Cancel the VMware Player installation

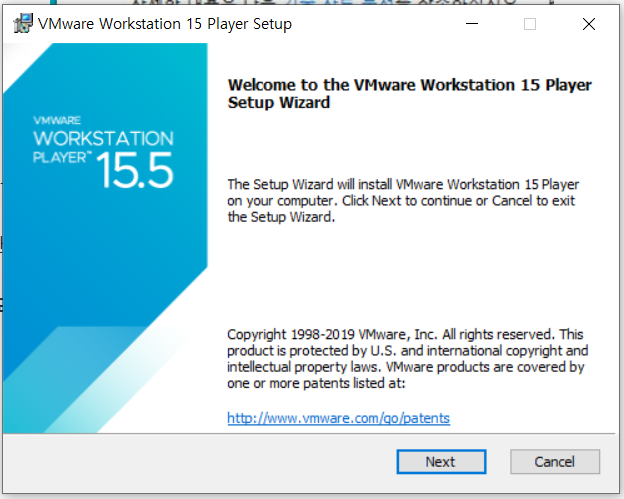click(555, 462)
